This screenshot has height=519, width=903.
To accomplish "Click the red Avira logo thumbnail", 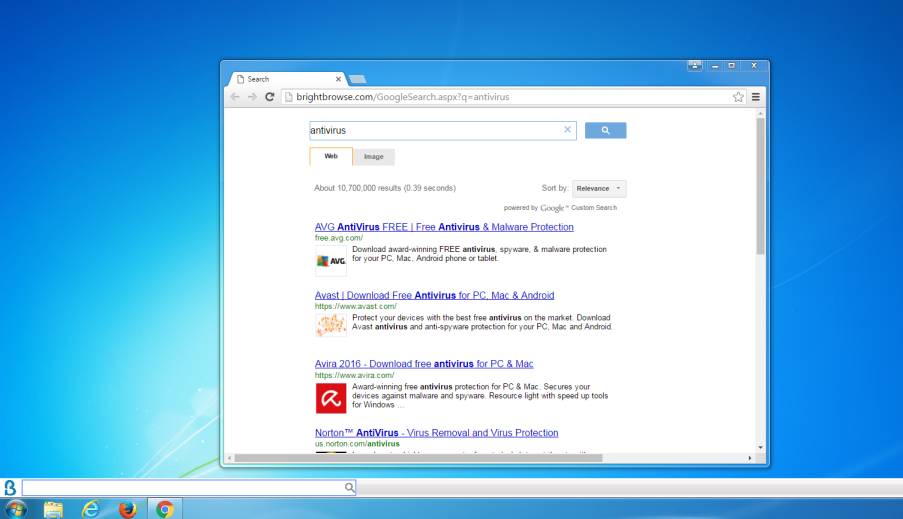I will [331, 398].
